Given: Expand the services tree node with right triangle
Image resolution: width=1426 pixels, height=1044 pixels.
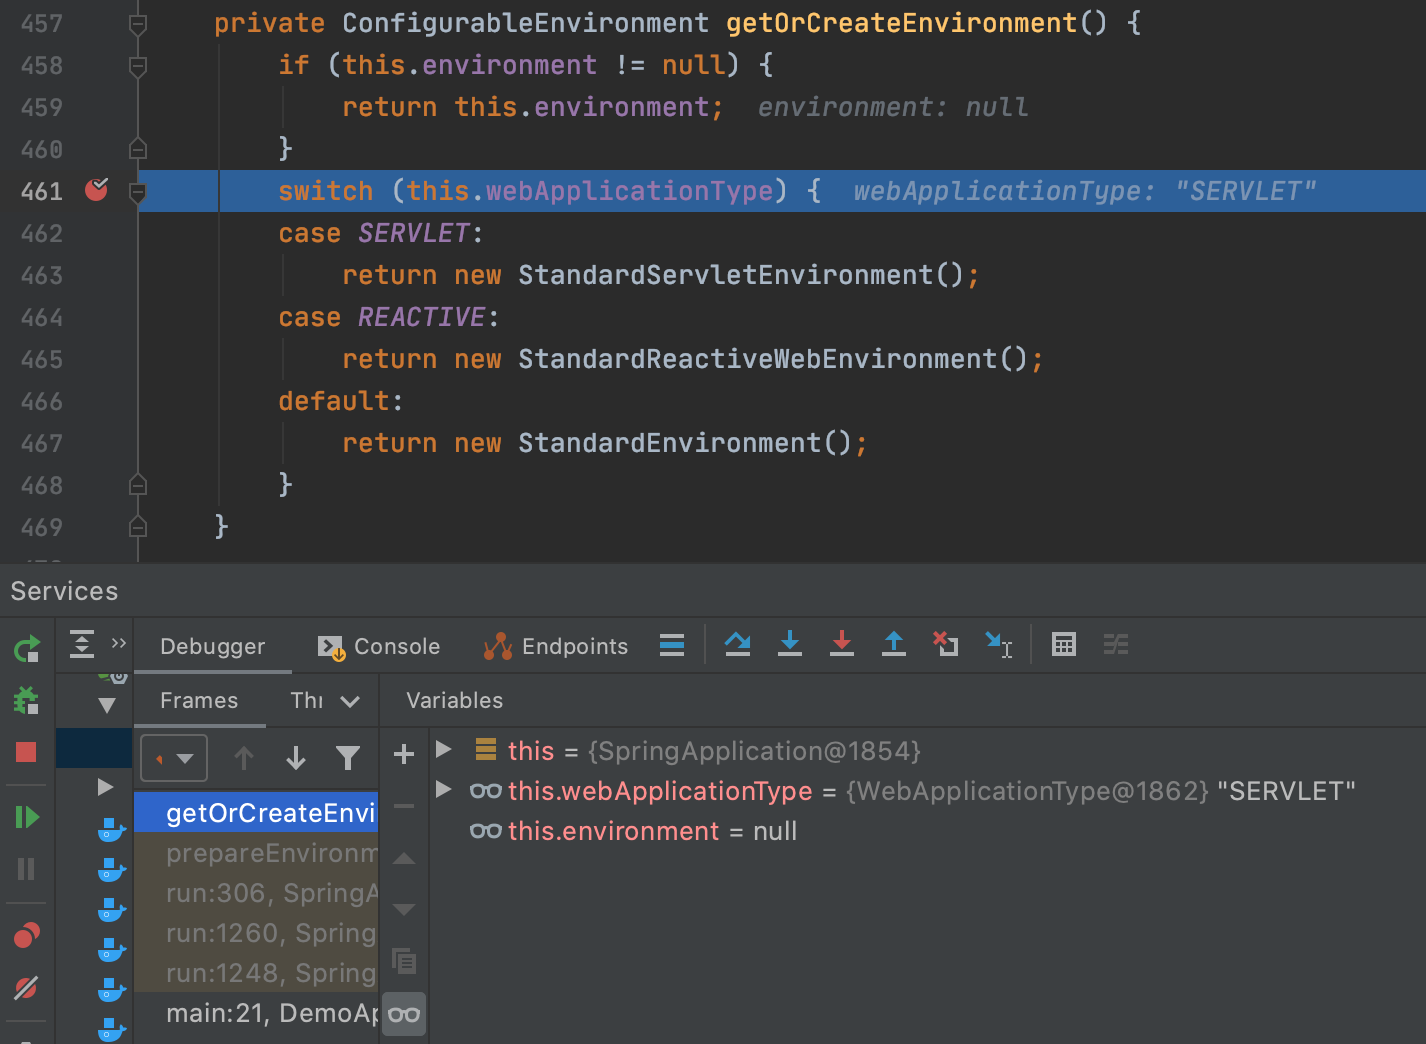Looking at the screenshot, I should 105,787.
